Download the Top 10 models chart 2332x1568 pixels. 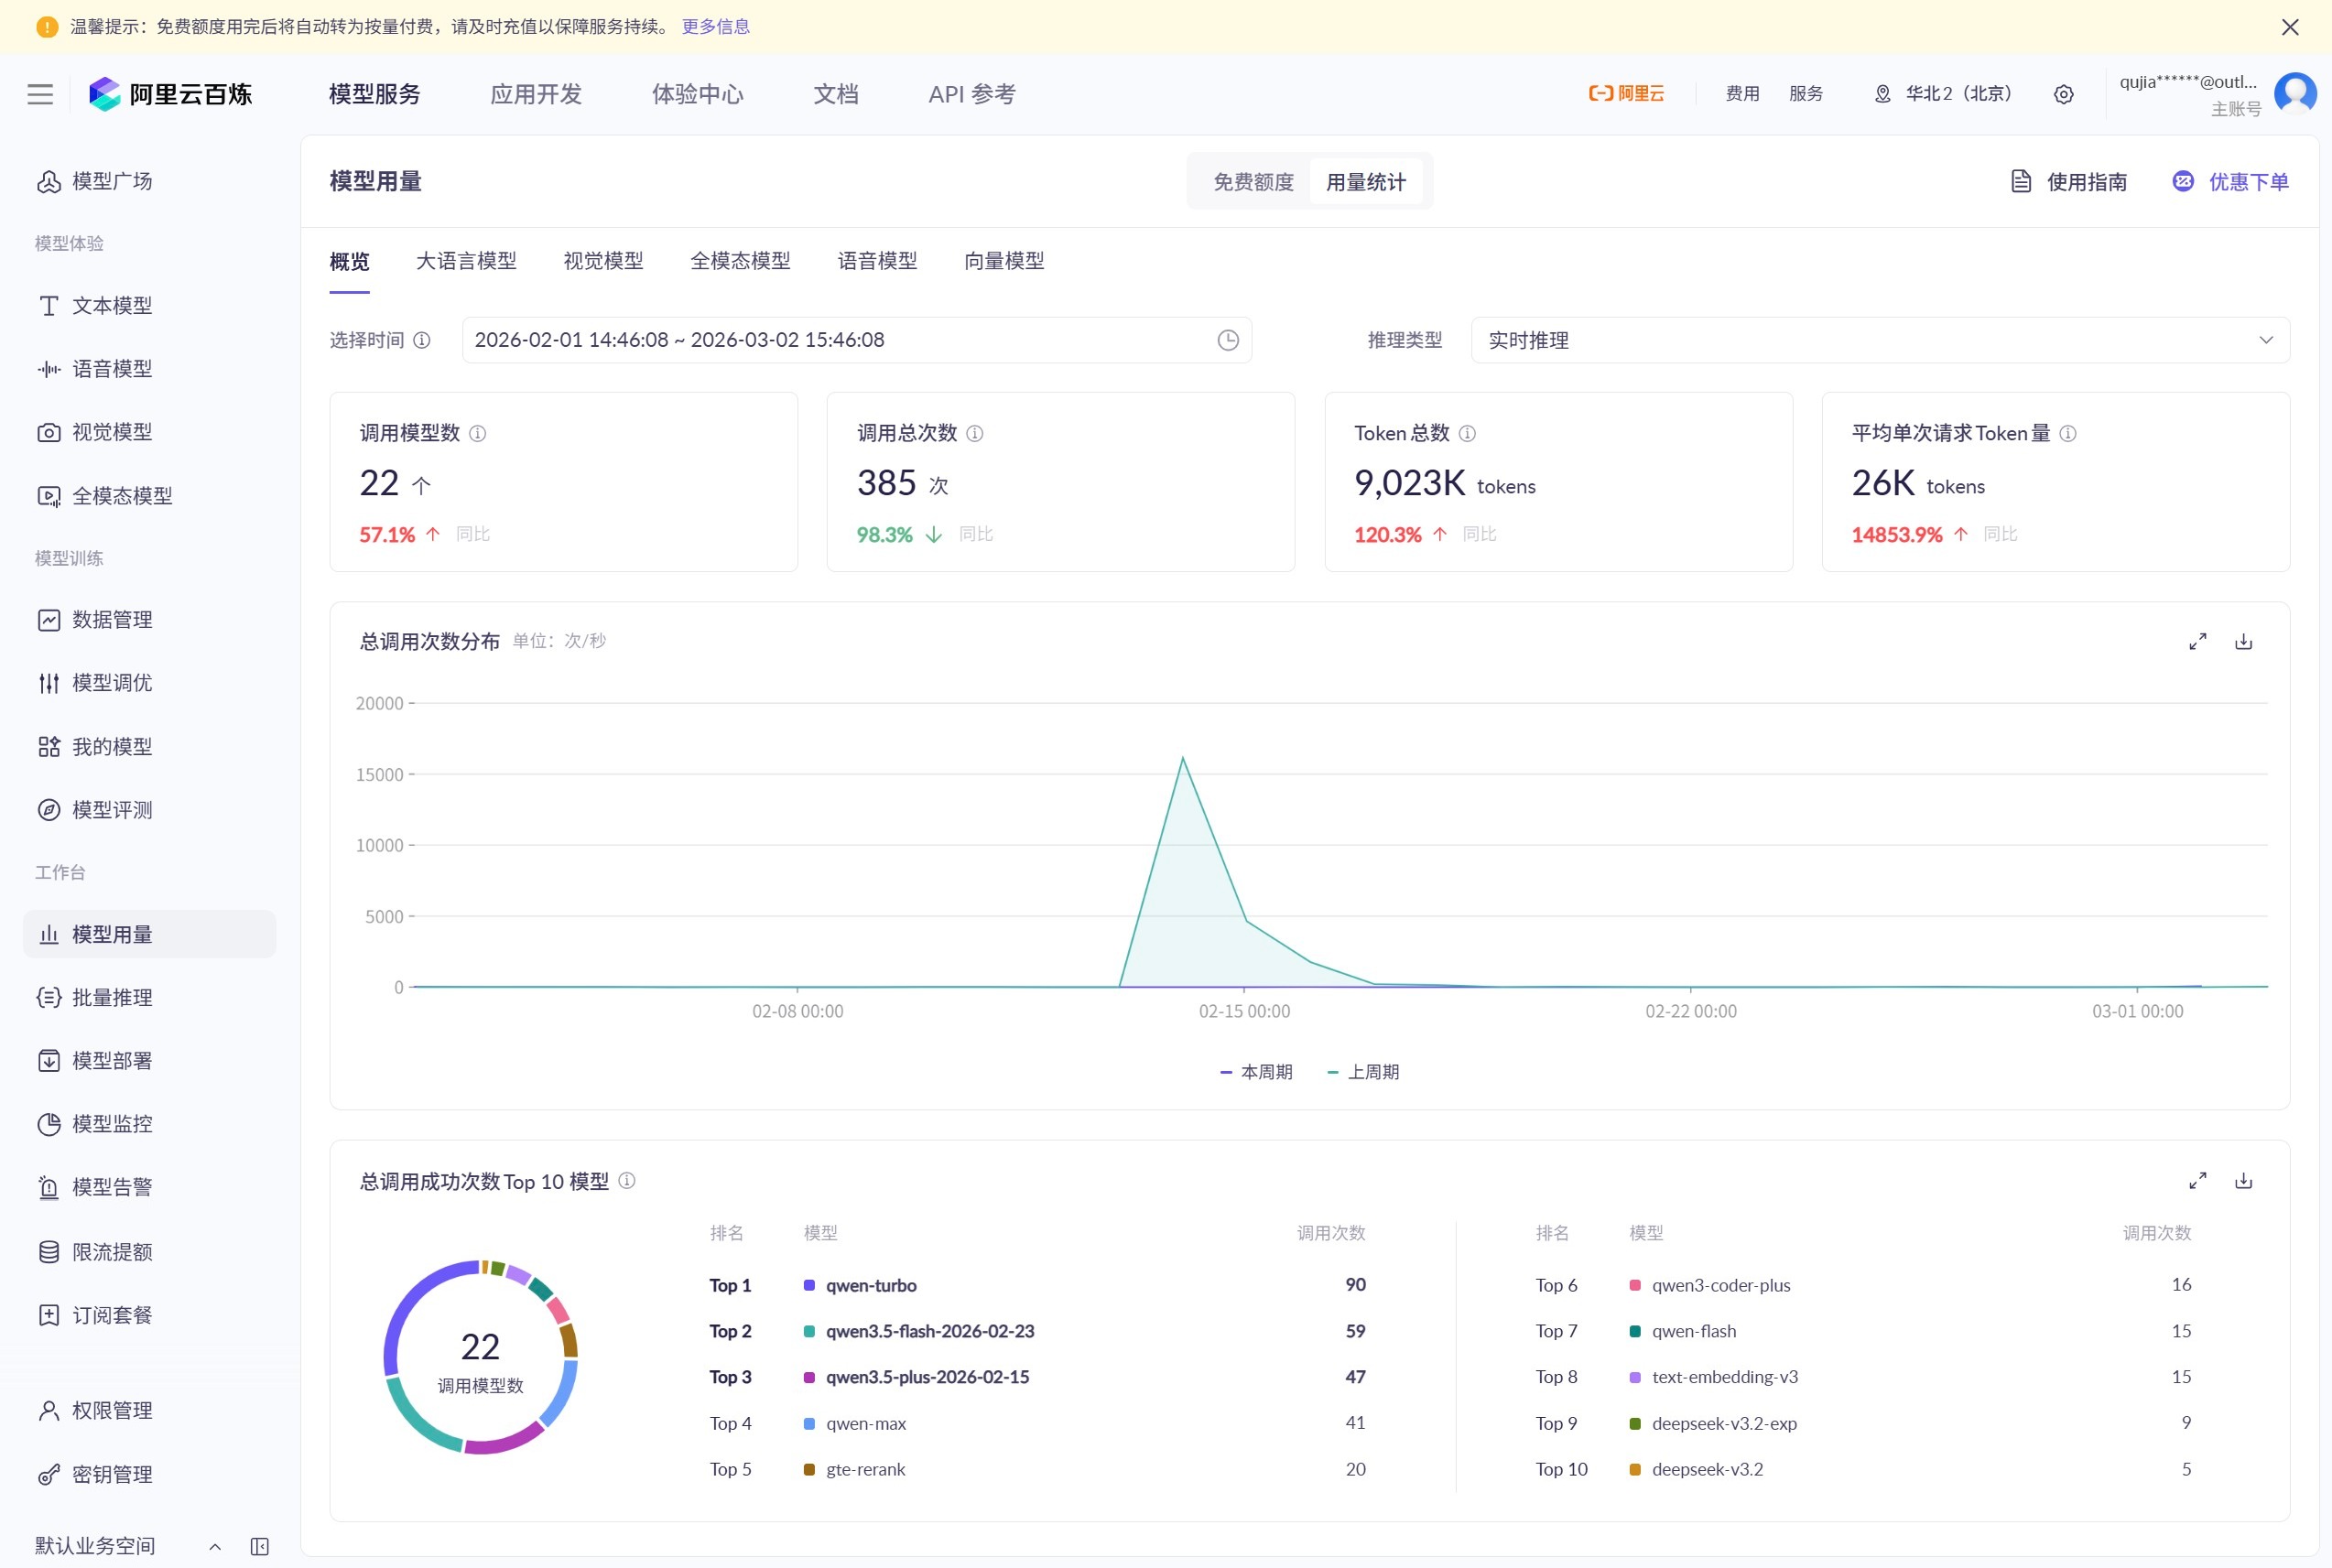pos(2243,1181)
